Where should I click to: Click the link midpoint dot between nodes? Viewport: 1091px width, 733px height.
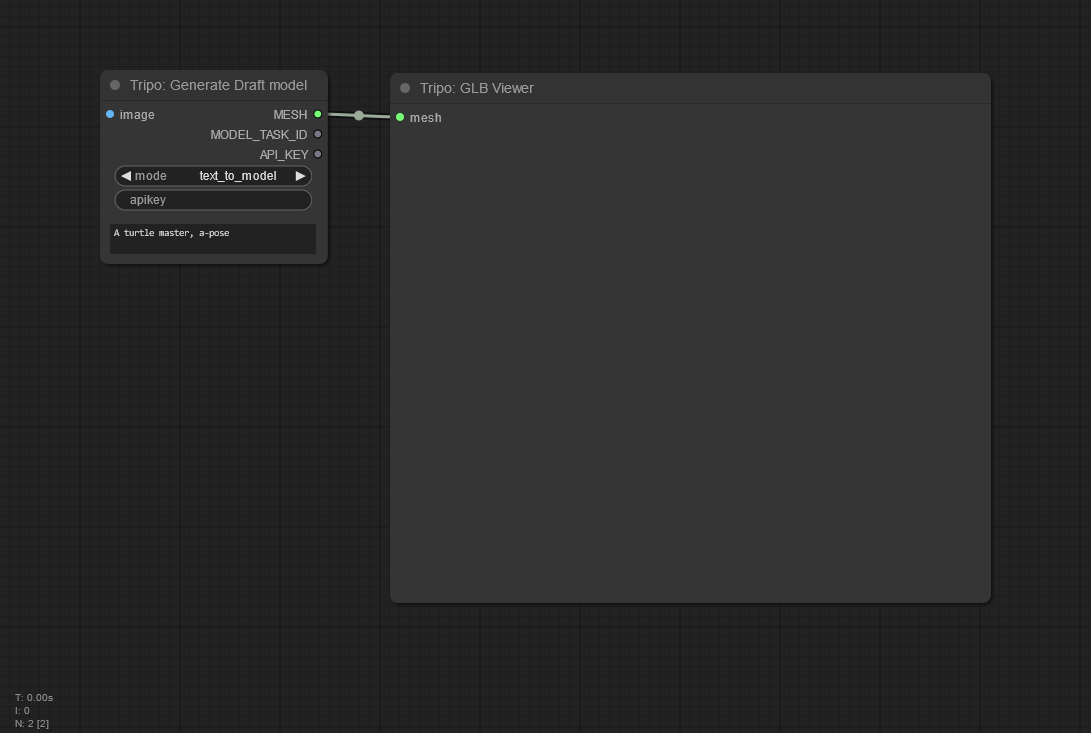[358, 116]
